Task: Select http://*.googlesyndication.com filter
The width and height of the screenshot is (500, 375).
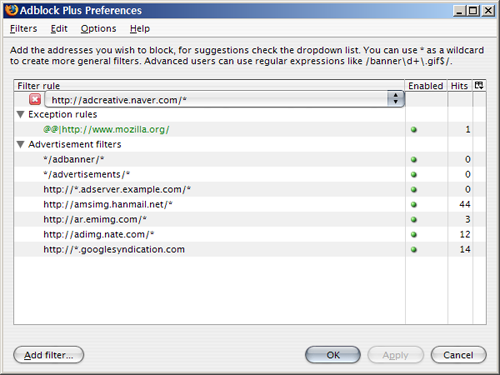Action: (x=114, y=249)
